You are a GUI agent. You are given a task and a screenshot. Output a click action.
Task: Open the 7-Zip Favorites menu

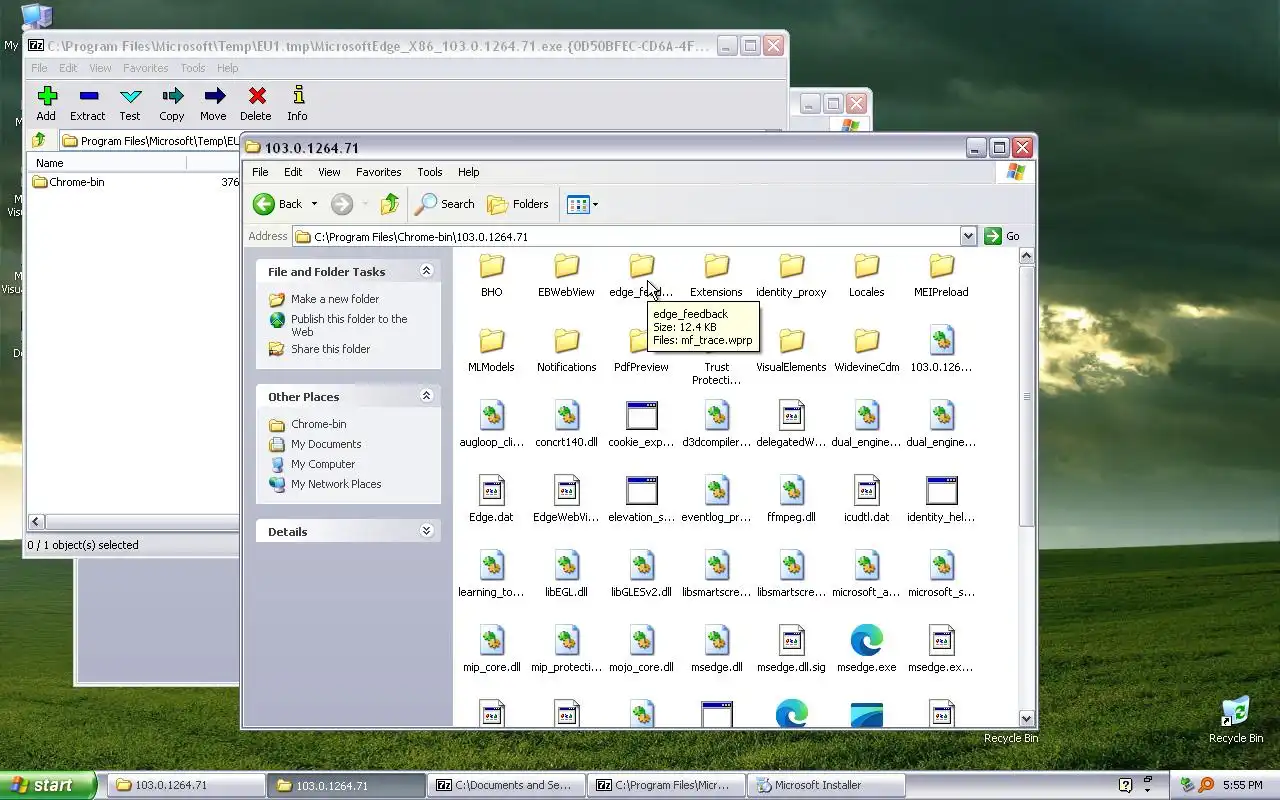[x=146, y=68]
